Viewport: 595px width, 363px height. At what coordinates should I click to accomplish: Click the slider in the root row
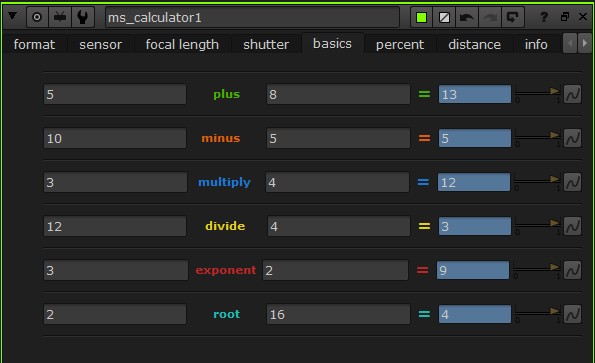(x=537, y=313)
